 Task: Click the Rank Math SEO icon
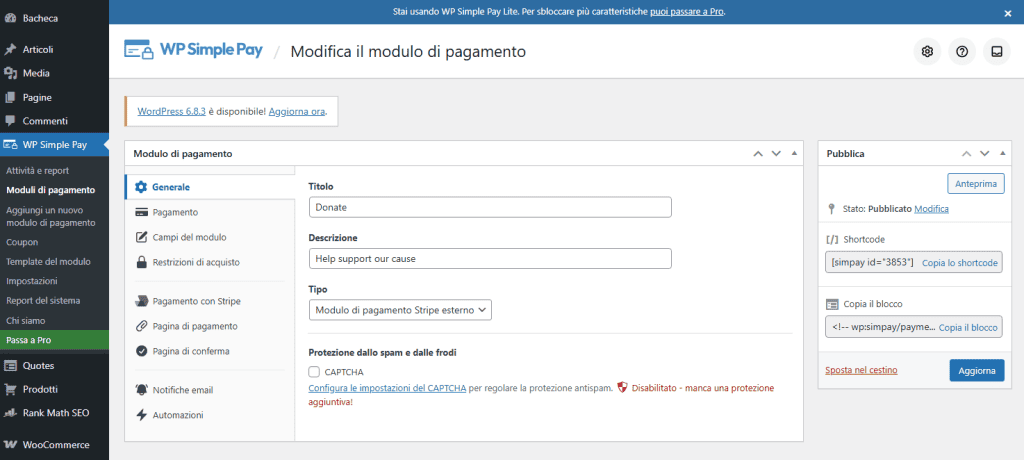click(10, 413)
